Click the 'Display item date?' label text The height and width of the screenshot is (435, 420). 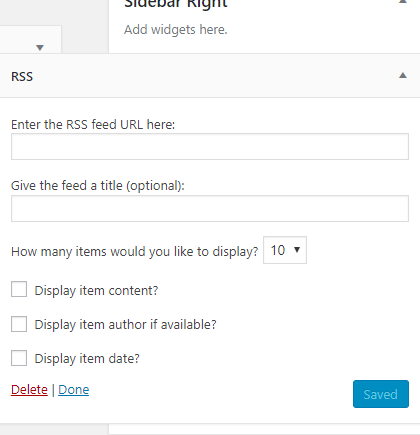87,359
